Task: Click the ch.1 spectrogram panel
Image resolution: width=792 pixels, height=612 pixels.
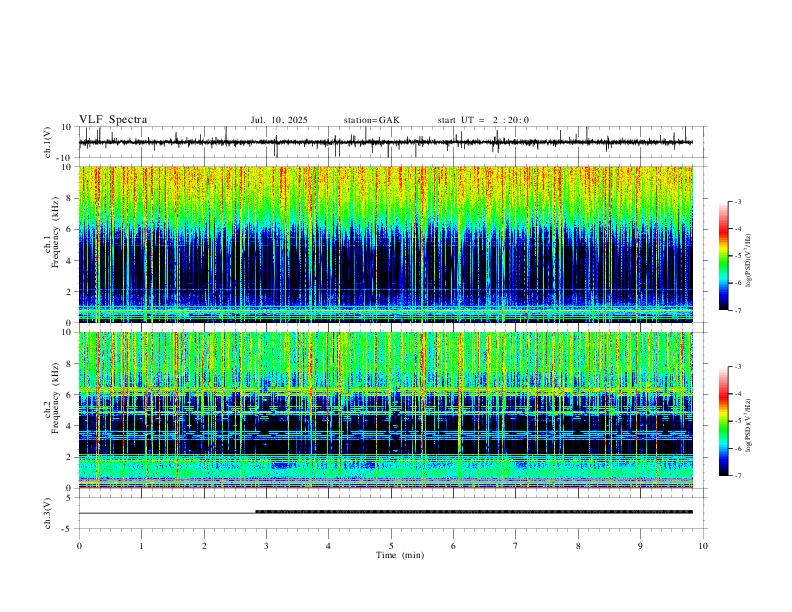Action: coord(386,244)
